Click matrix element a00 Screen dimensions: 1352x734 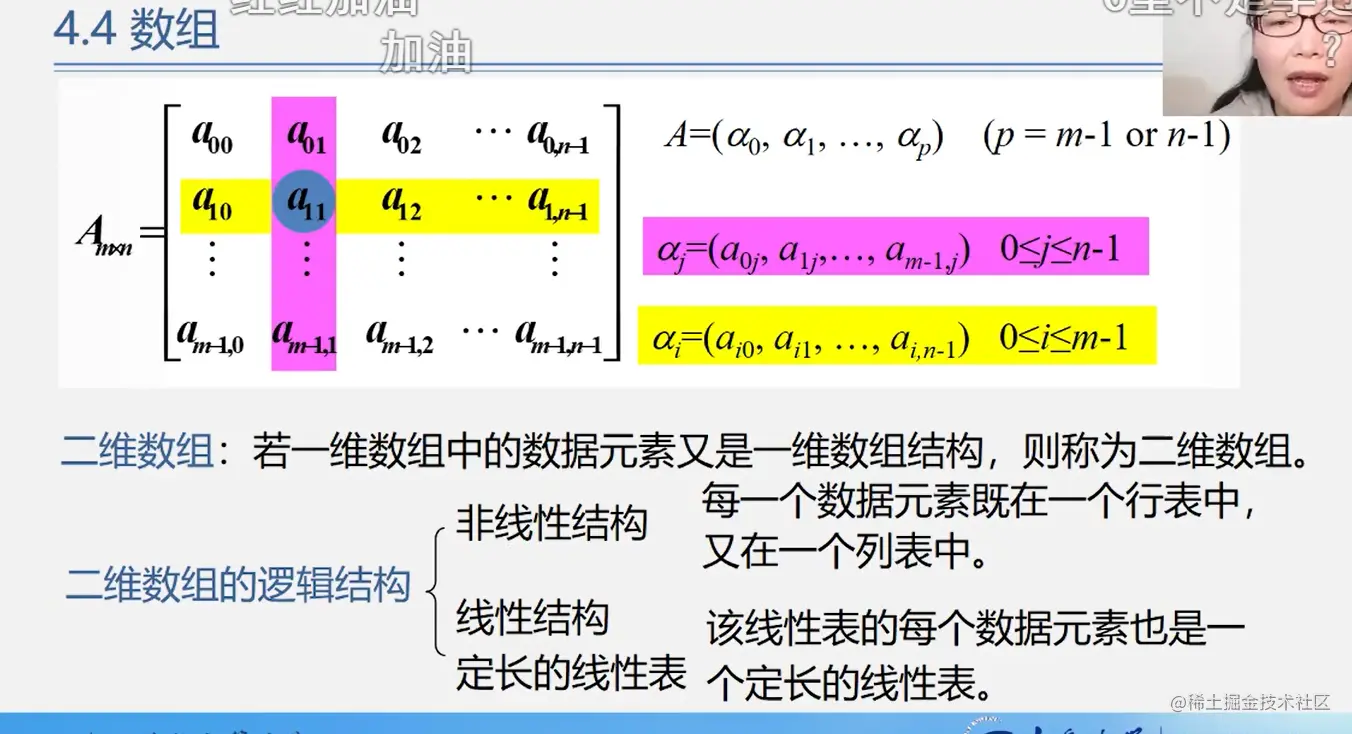point(212,136)
